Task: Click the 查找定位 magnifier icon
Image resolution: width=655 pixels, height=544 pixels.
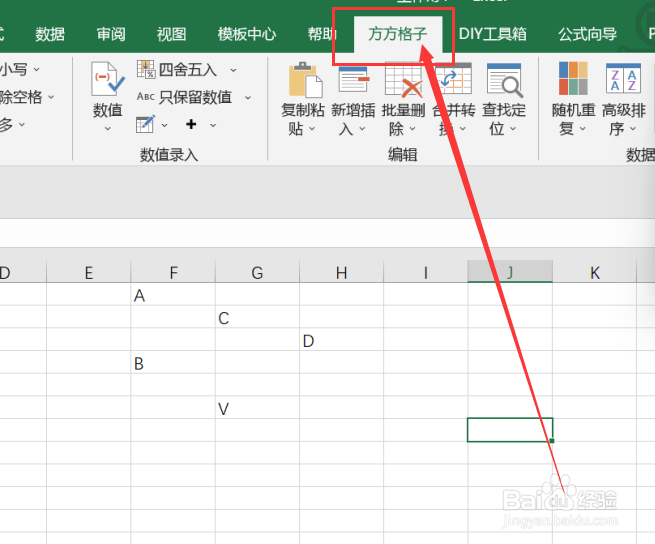Action: click(505, 80)
